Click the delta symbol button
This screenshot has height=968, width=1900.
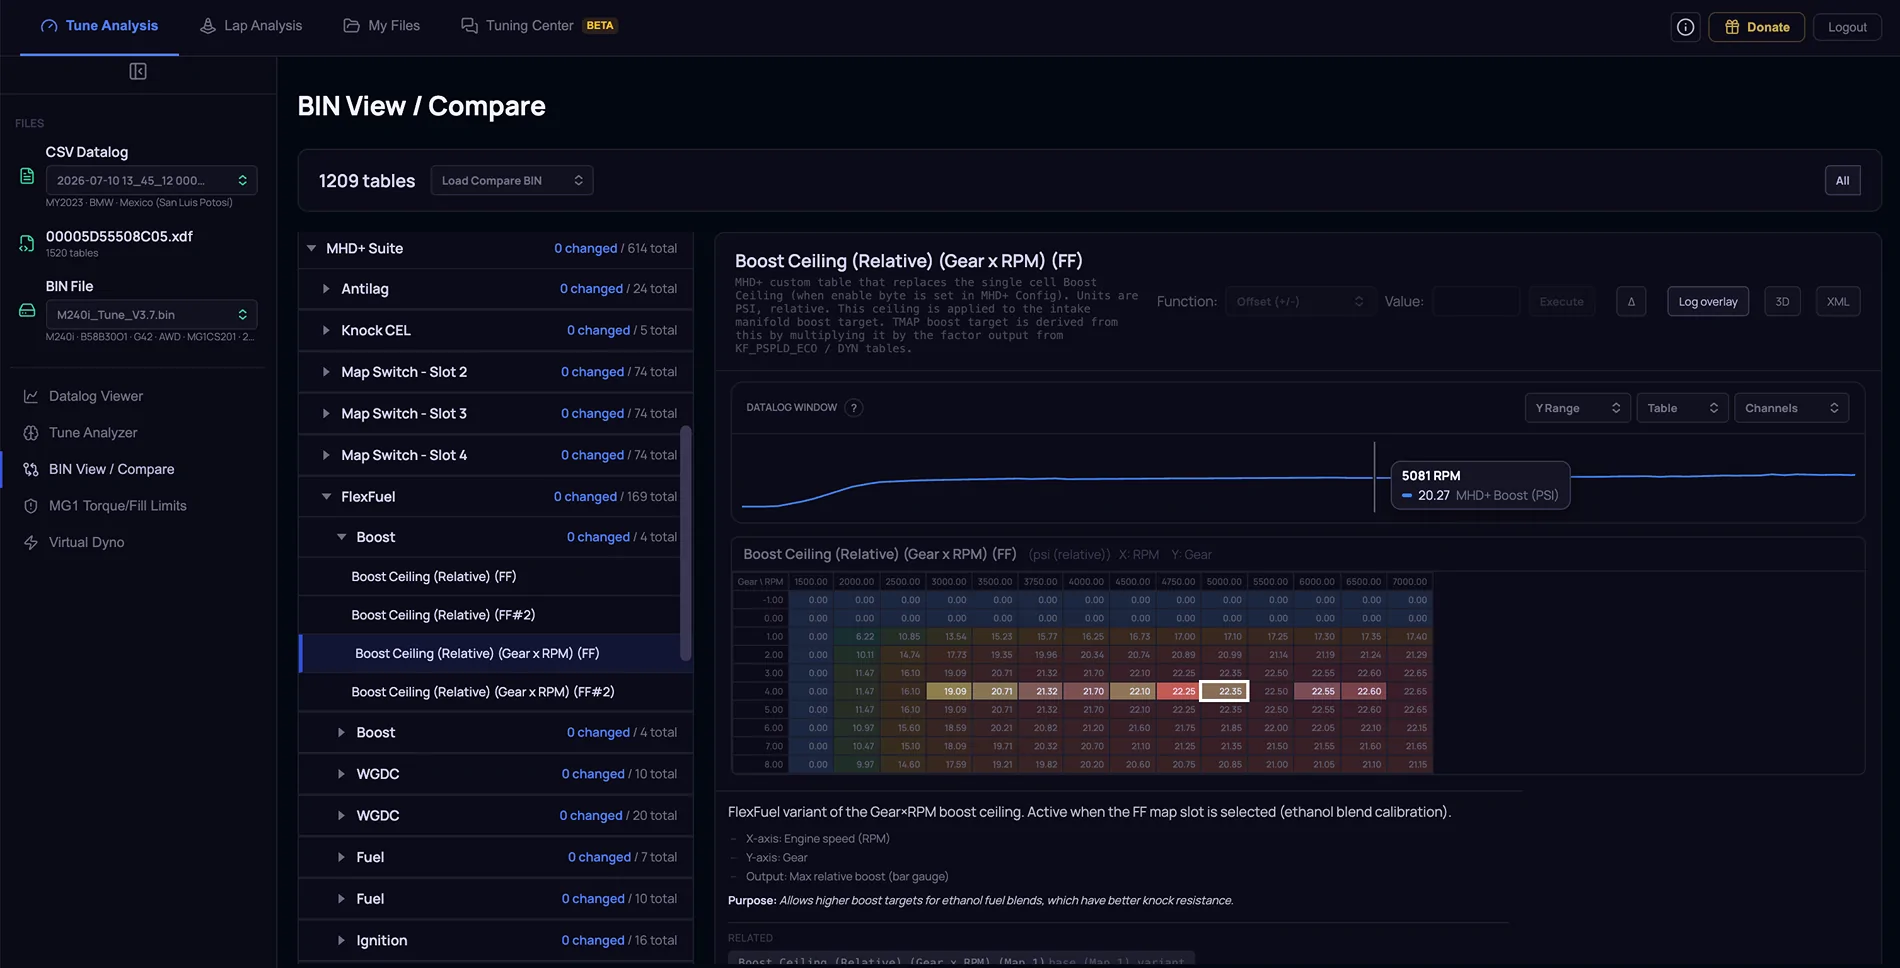tap(1631, 302)
